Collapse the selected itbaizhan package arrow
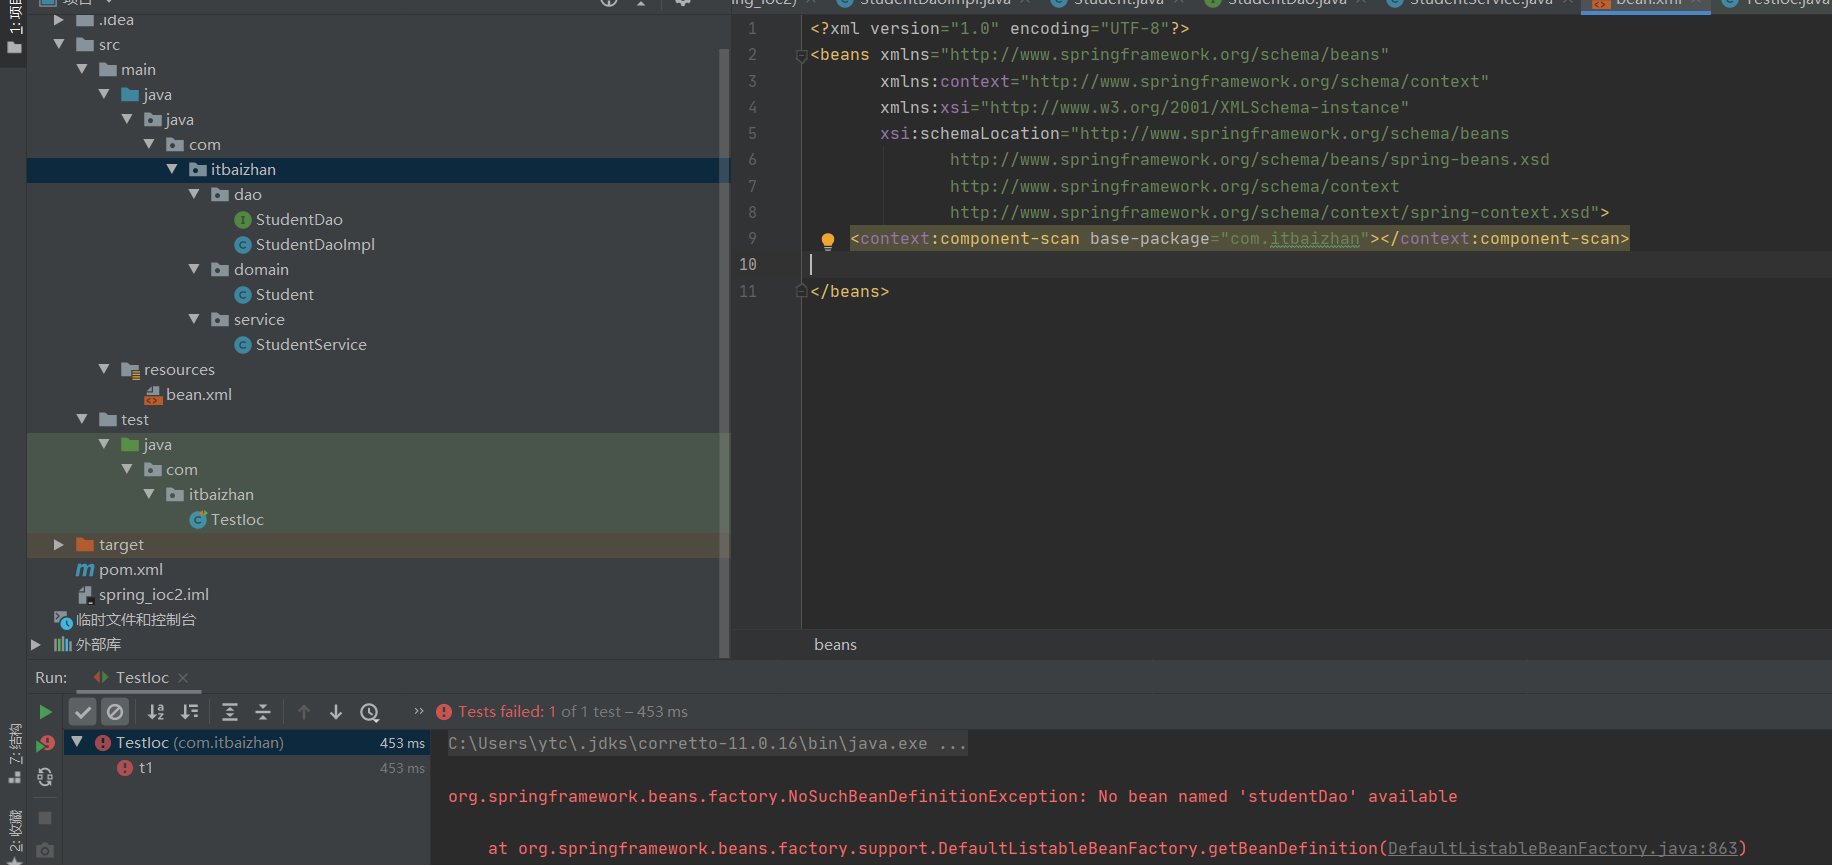The width and height of the screenshot is (1832, 865). [172, 169]
